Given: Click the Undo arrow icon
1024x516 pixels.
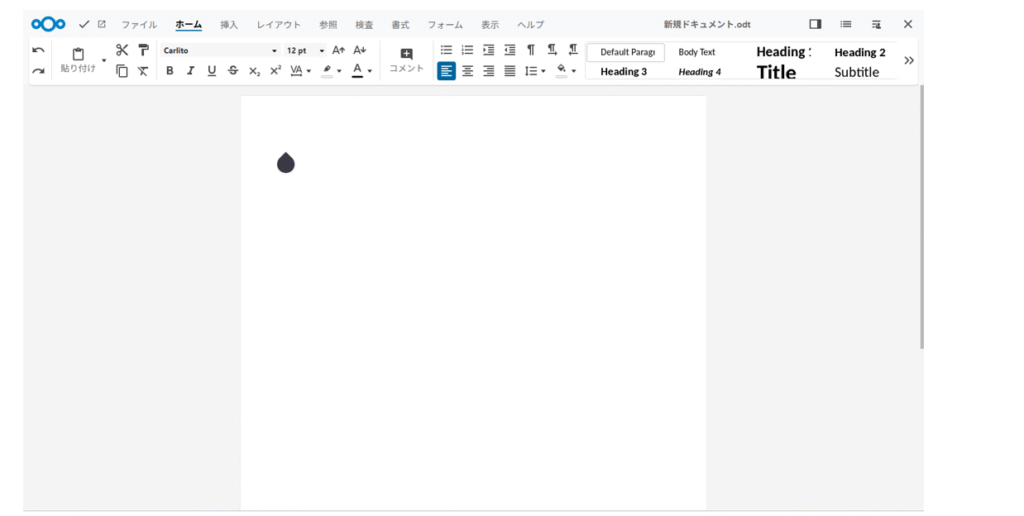Looking at the screenshot, I should click(38, 50).
